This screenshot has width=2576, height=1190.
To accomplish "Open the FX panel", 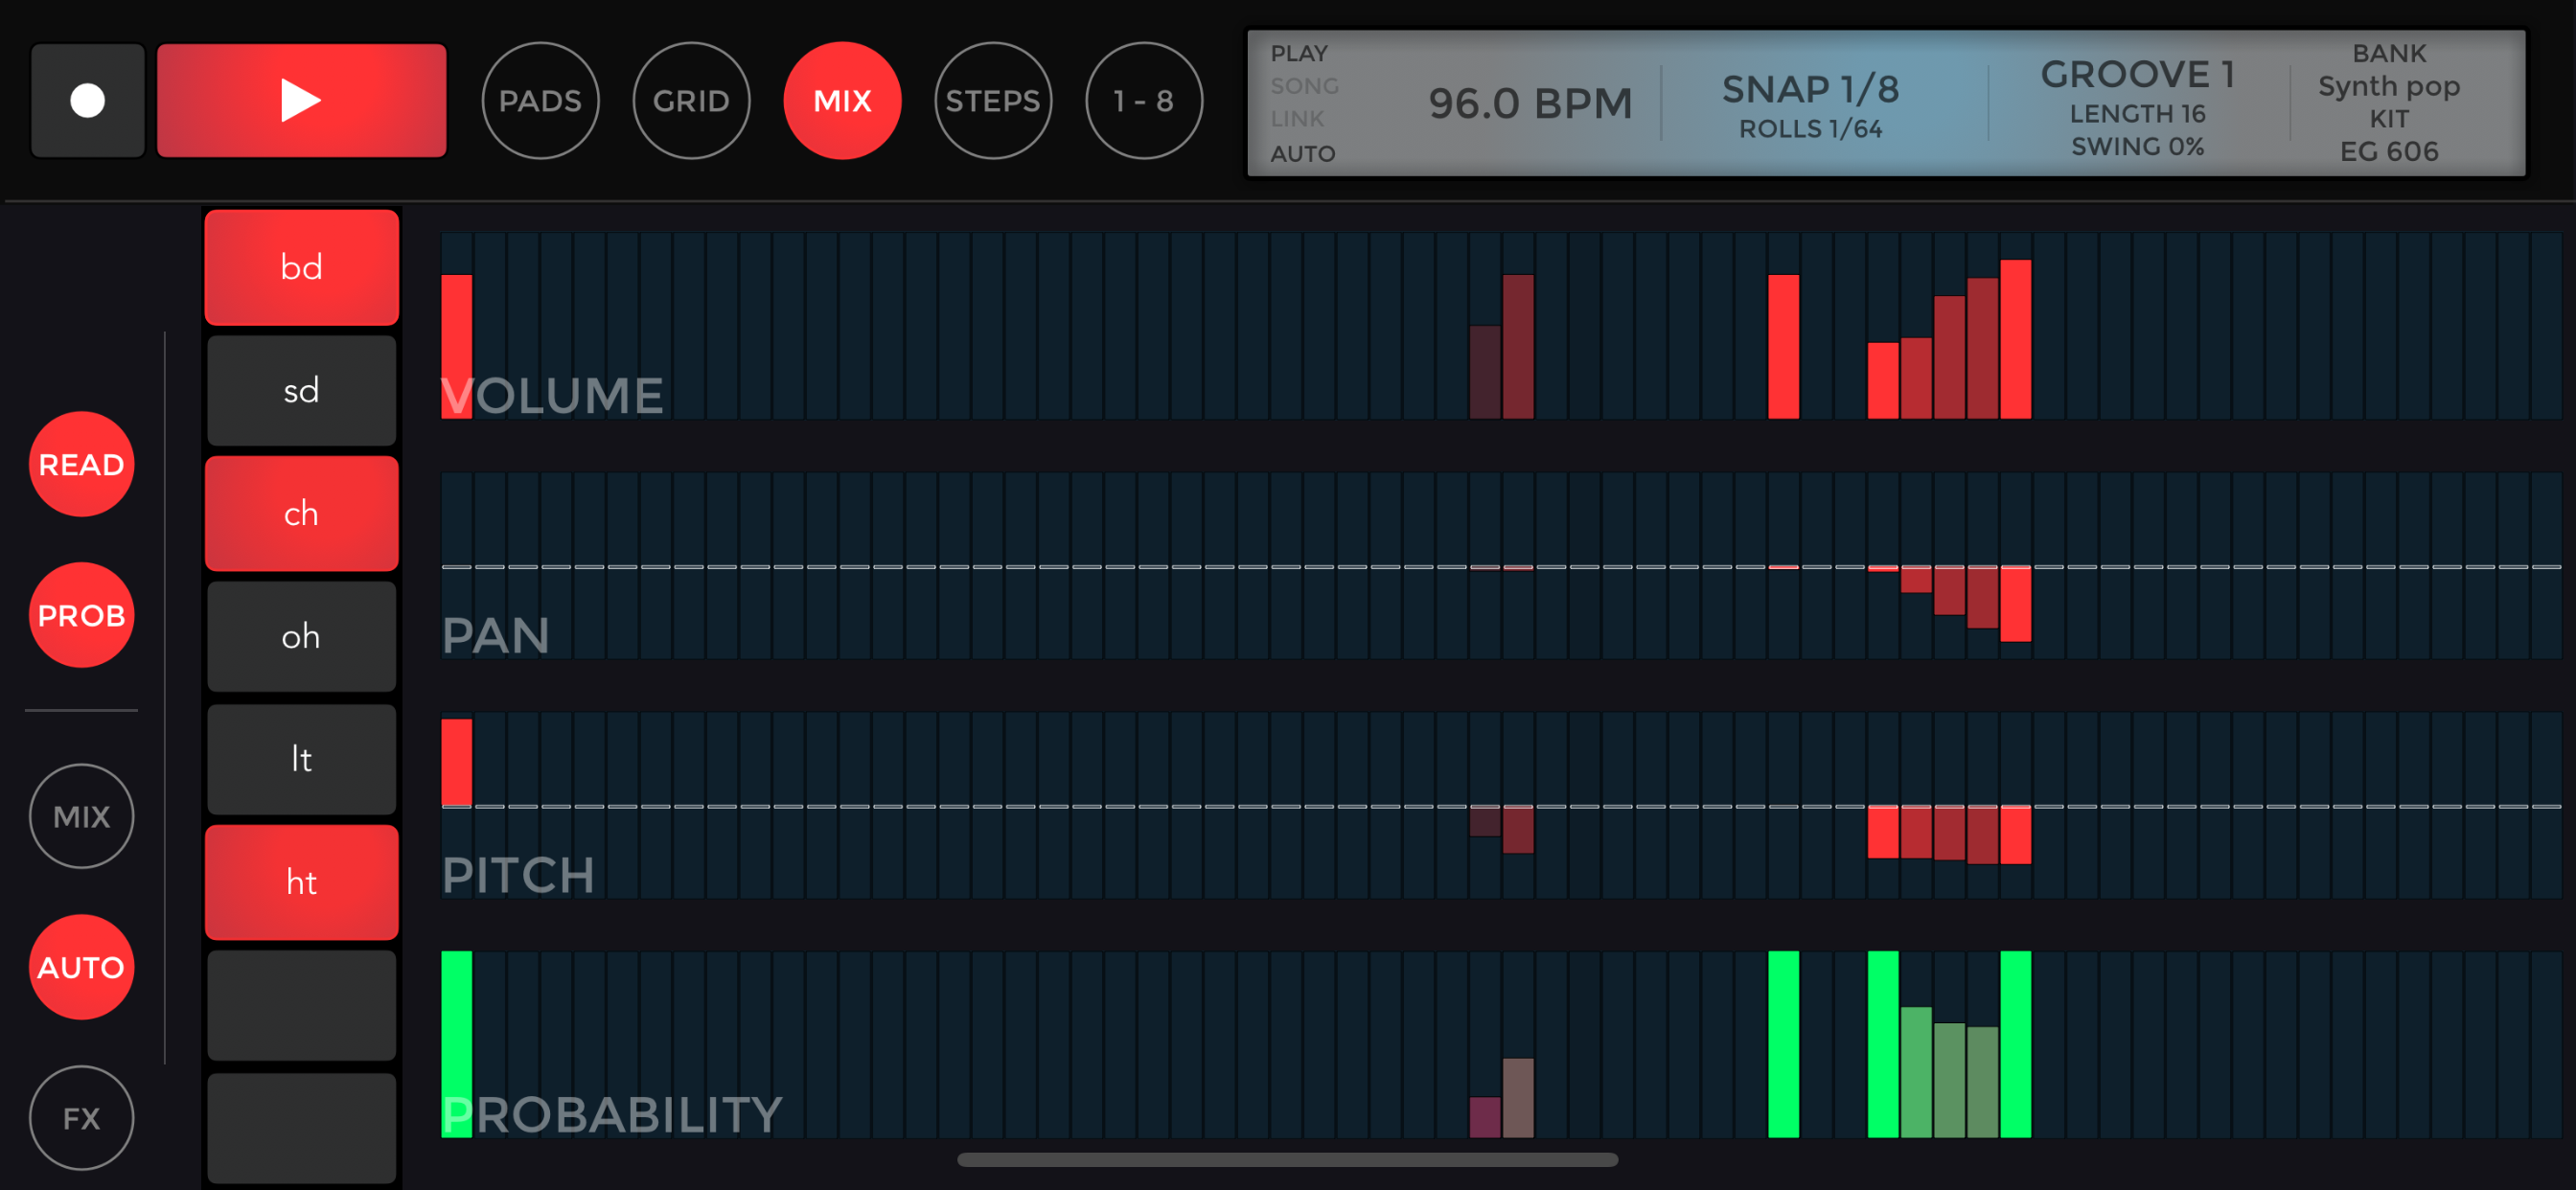I will click(81, 1118).
